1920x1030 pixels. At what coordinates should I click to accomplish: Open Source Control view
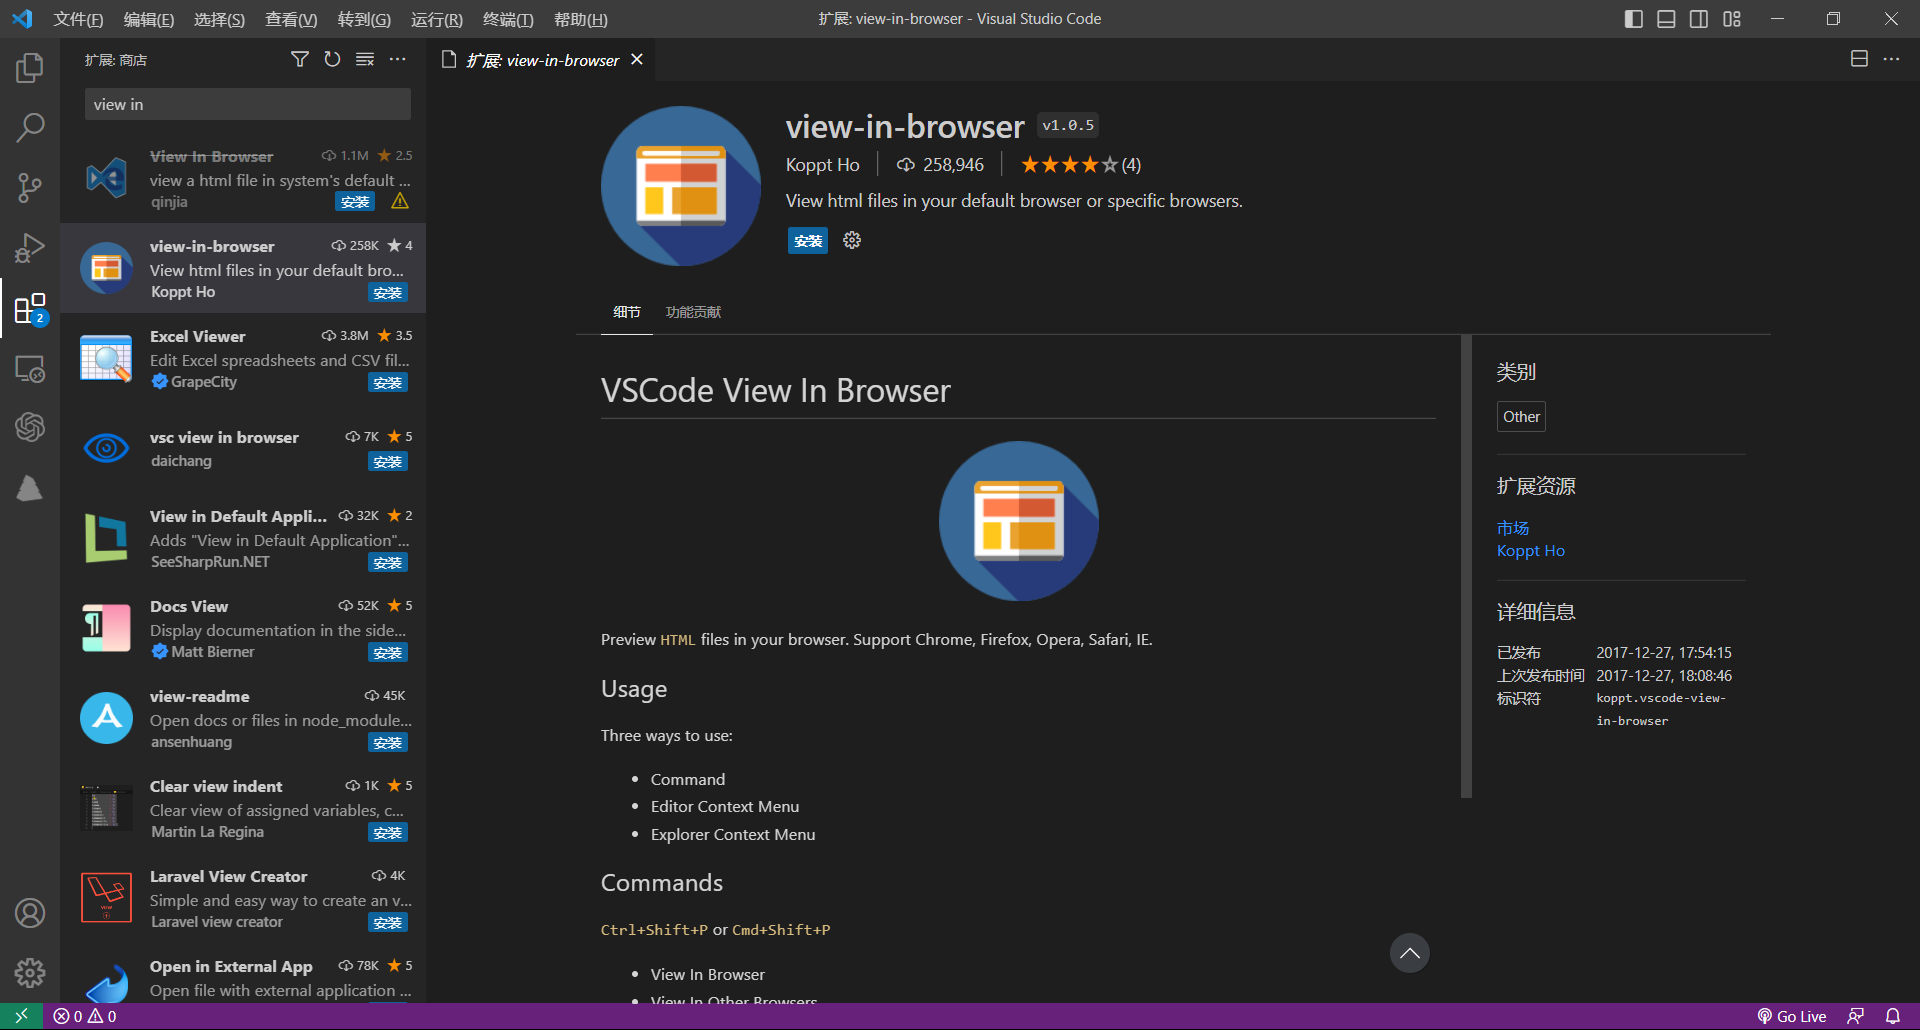(x=30, y=188)
